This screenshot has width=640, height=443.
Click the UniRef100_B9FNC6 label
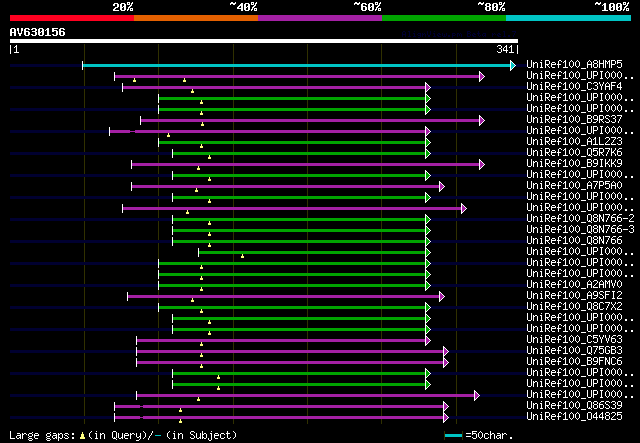coord(574,362)
